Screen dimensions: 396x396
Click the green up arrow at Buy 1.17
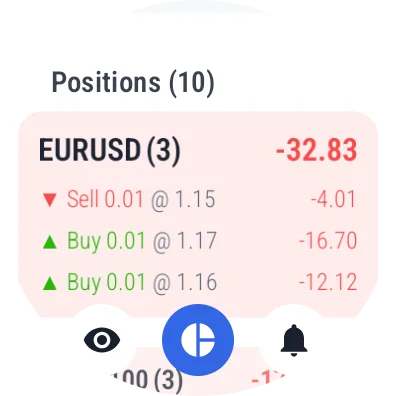tap(50, 242)
